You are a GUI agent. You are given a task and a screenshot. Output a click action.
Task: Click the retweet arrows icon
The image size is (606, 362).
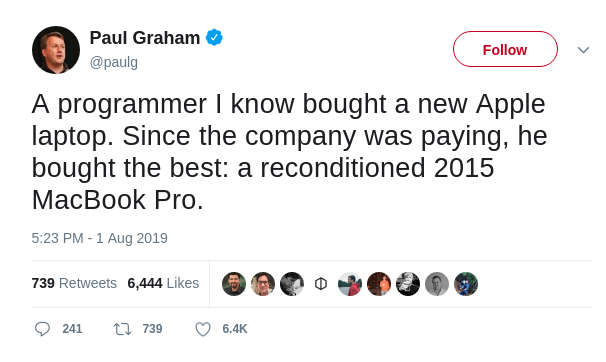click(x=123, y=329)
